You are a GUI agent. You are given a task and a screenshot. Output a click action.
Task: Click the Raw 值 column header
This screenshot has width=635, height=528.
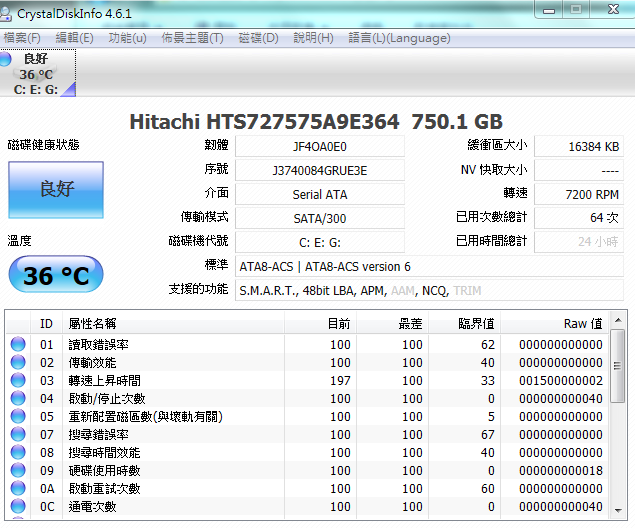554,324
